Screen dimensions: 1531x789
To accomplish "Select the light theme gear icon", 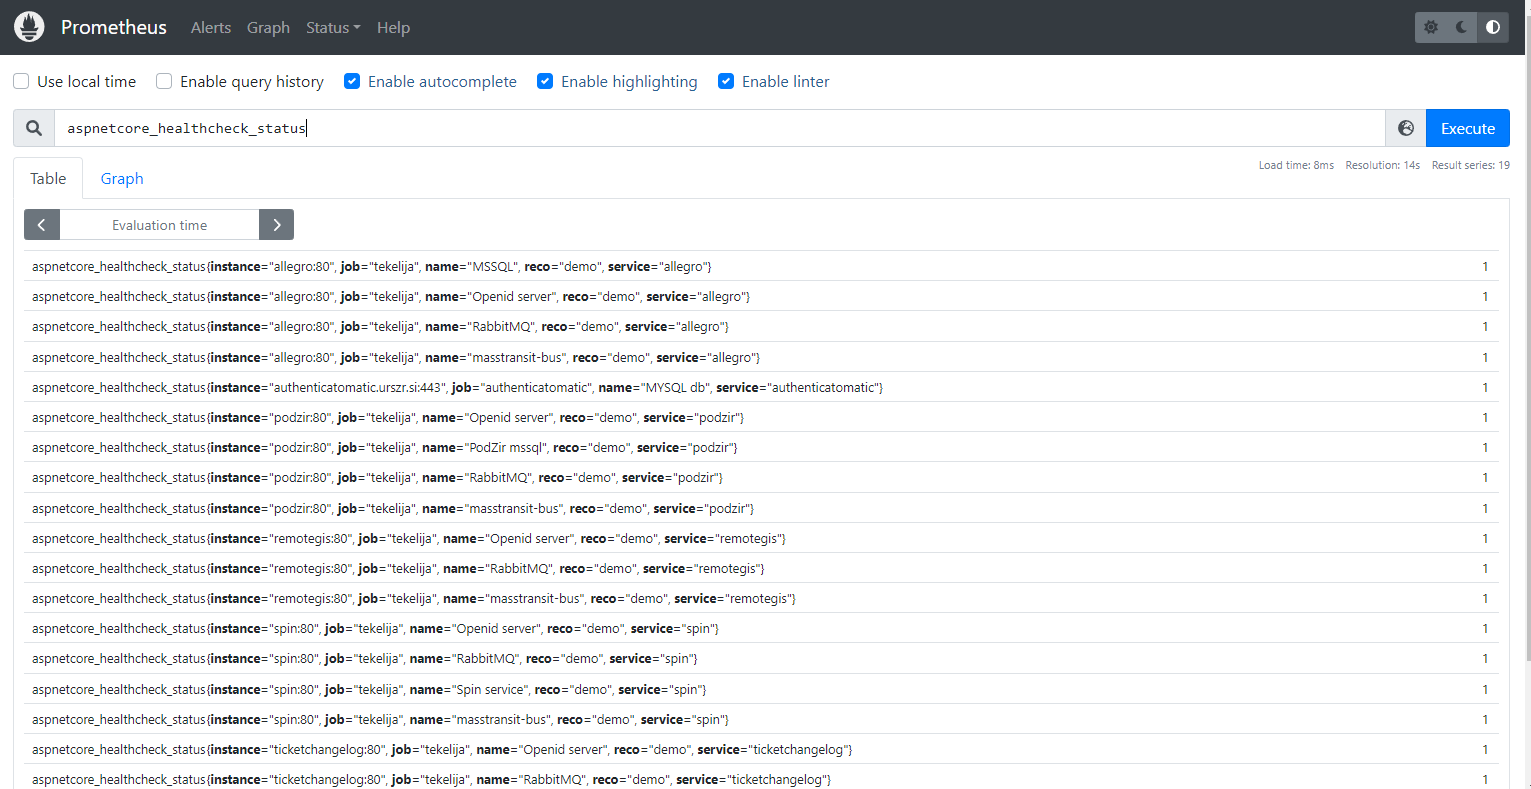I will [1431, 27].
